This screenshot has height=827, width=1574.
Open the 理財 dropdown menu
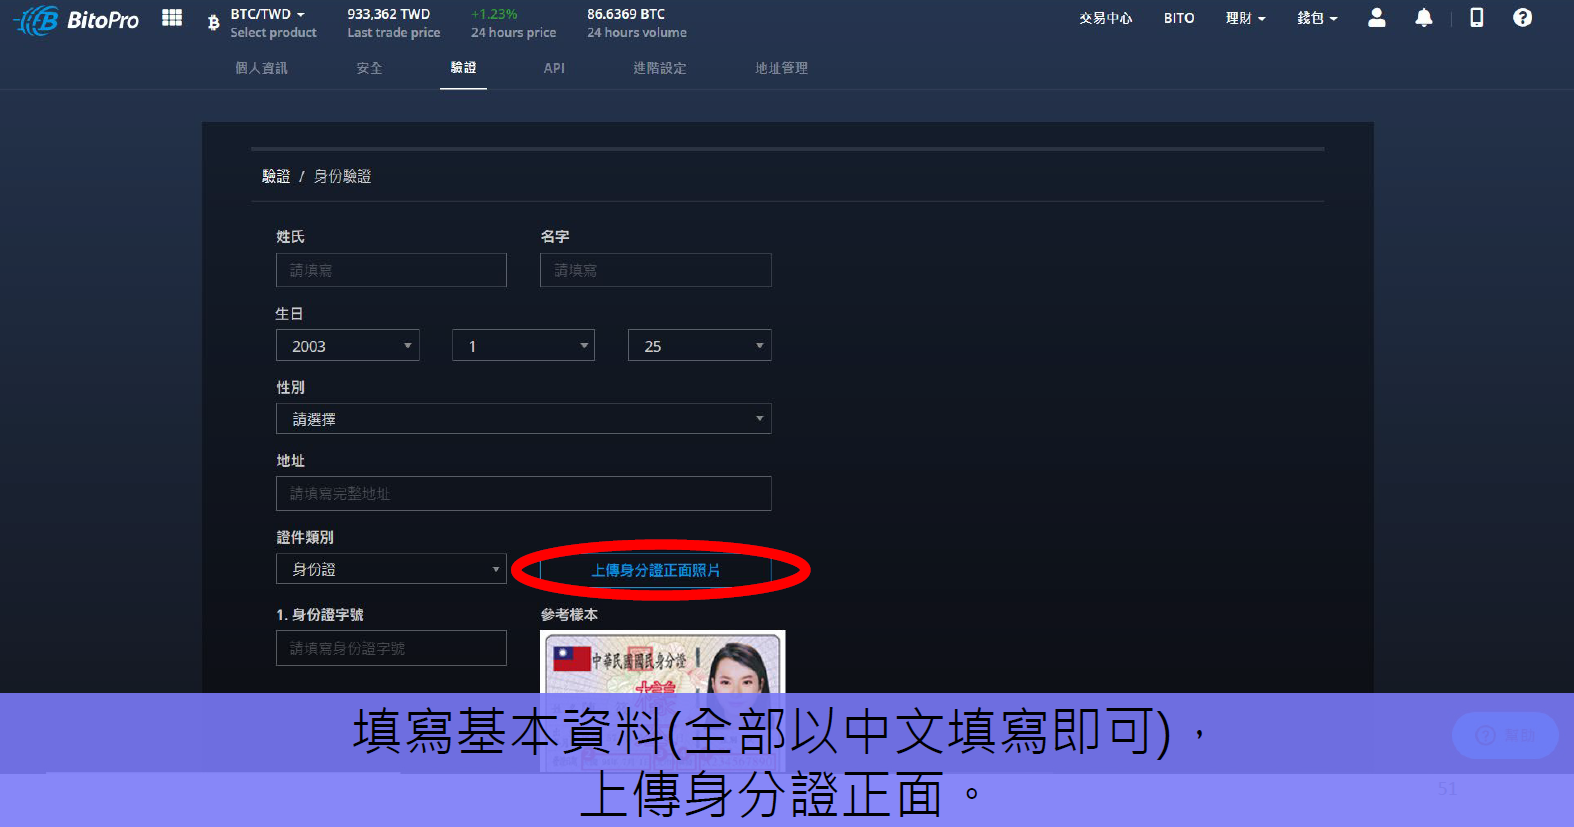click(x=1246, y=18)
